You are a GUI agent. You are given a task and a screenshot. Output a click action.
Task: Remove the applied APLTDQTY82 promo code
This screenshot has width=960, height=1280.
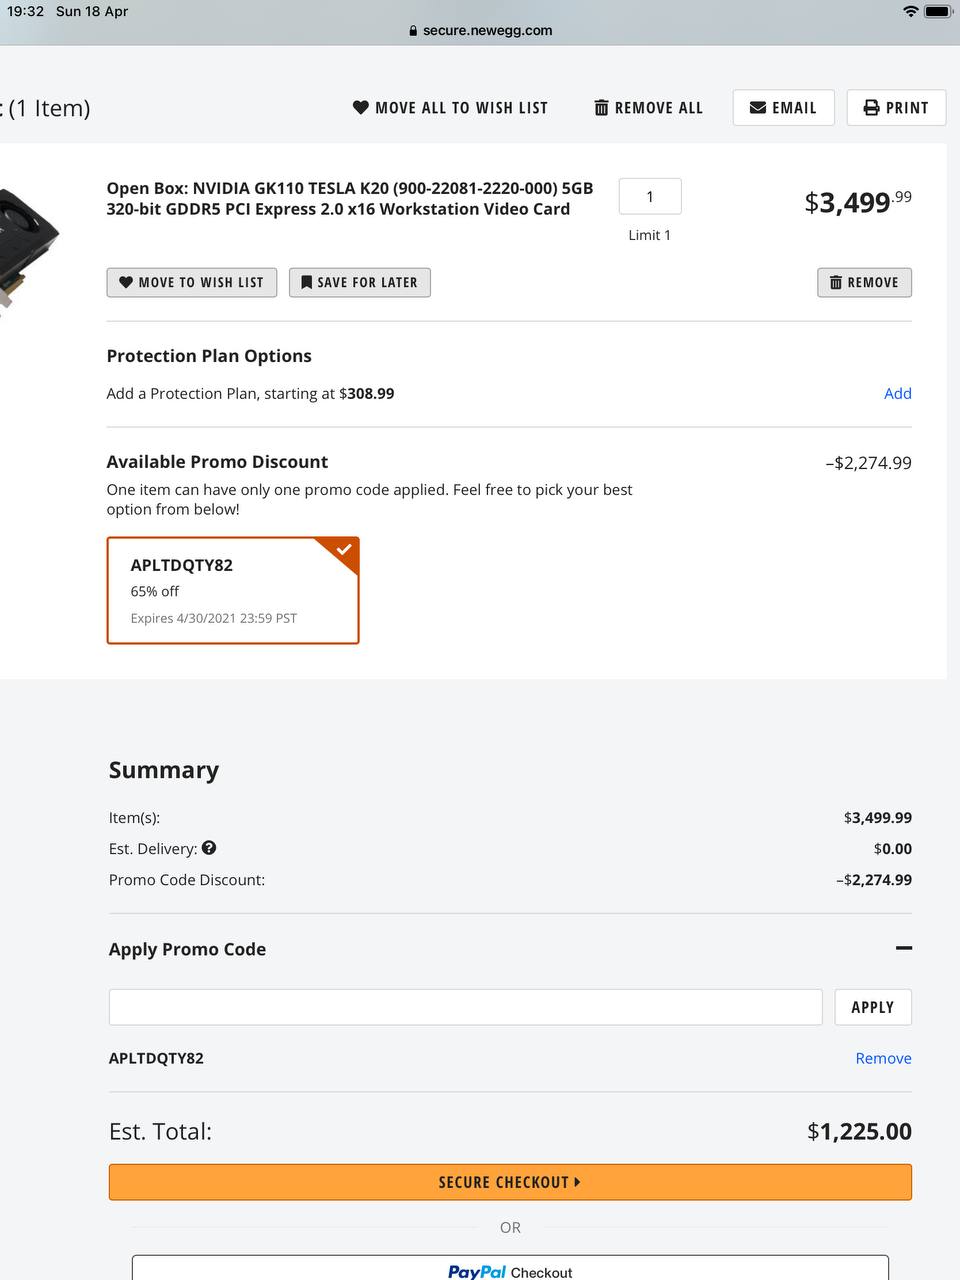click(x=883, y=1058)
